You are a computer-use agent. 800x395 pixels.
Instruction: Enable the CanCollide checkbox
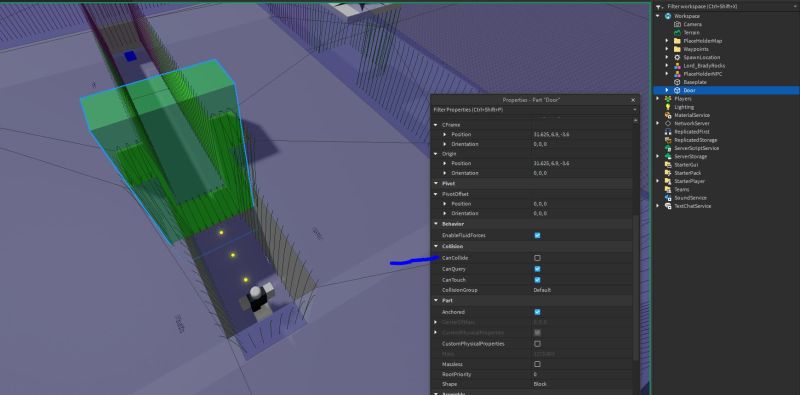pyautogui.click(x=537, y=258)
